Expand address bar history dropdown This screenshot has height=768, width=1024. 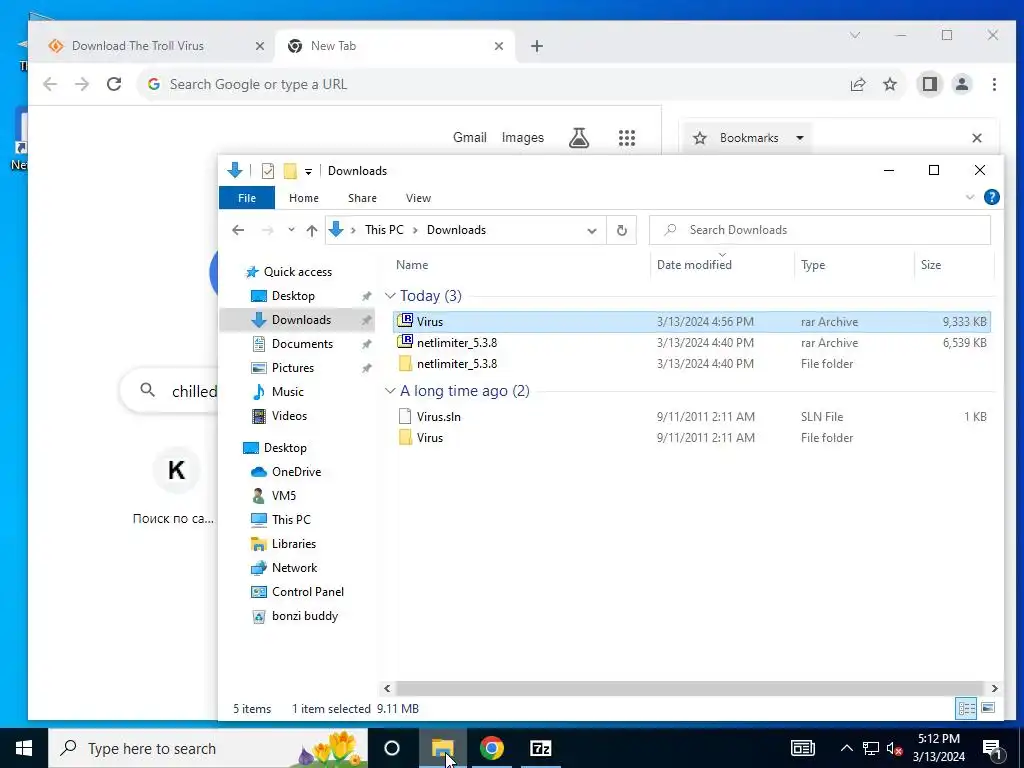(x=592, y=231)
